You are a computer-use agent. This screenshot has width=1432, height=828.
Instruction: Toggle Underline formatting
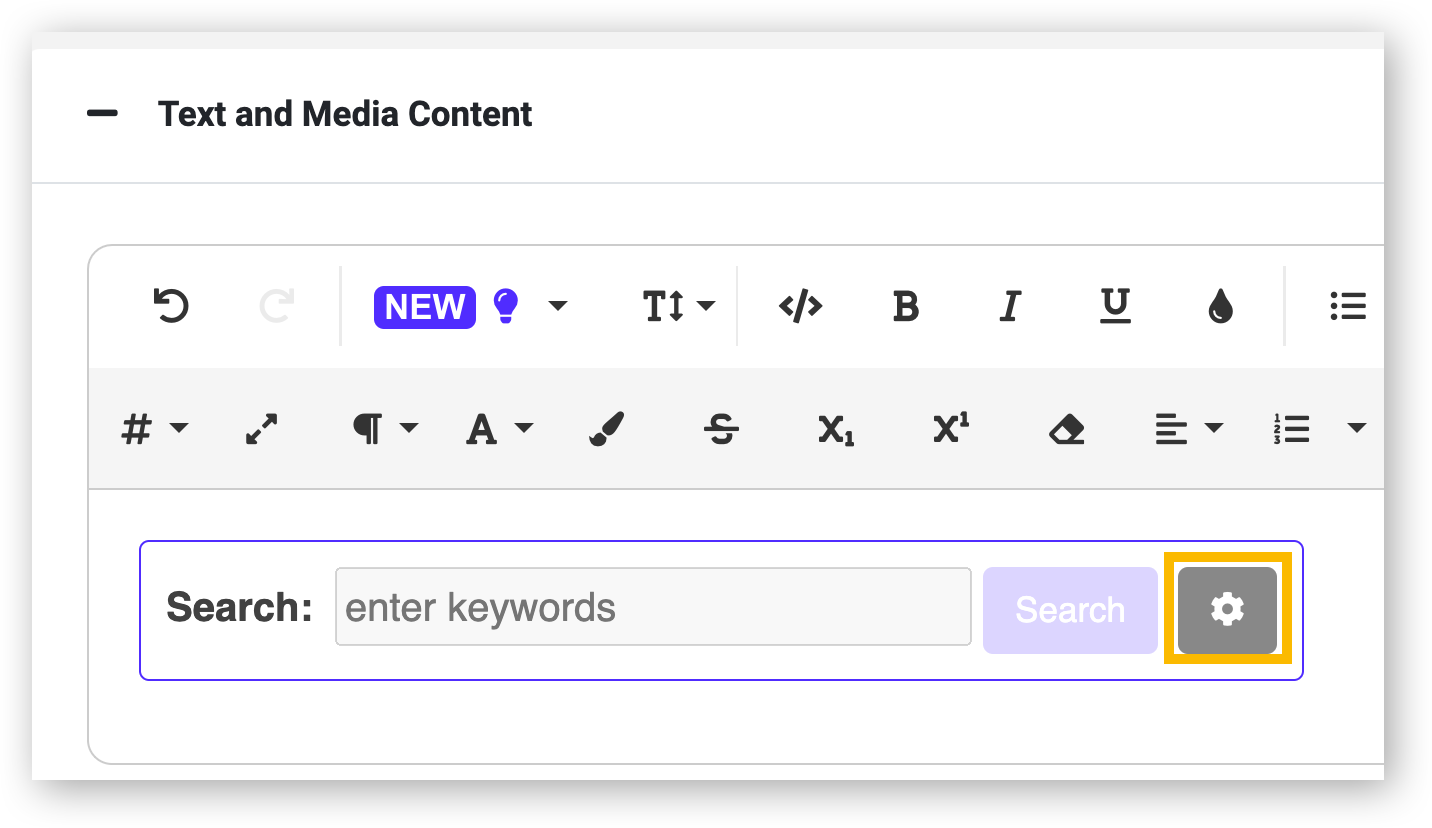(1115, 306)
